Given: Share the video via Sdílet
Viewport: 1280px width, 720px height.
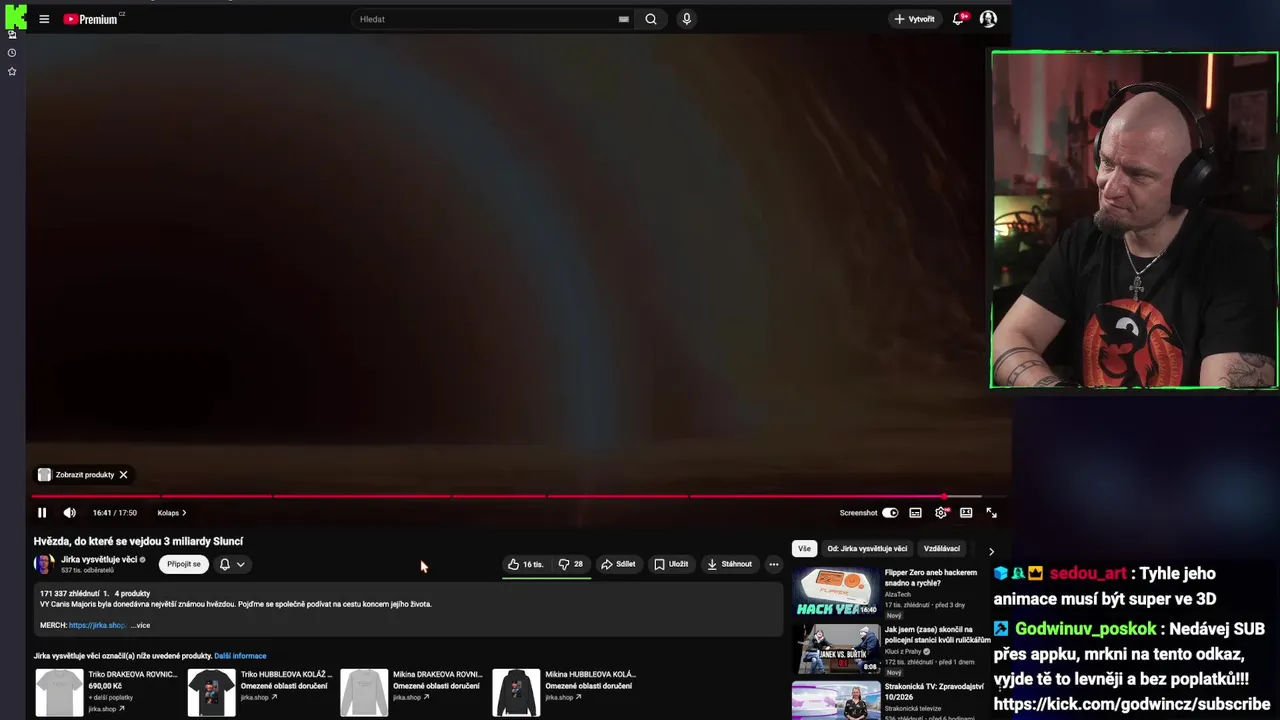Looking at the screenshot, I should pos(618,564).
